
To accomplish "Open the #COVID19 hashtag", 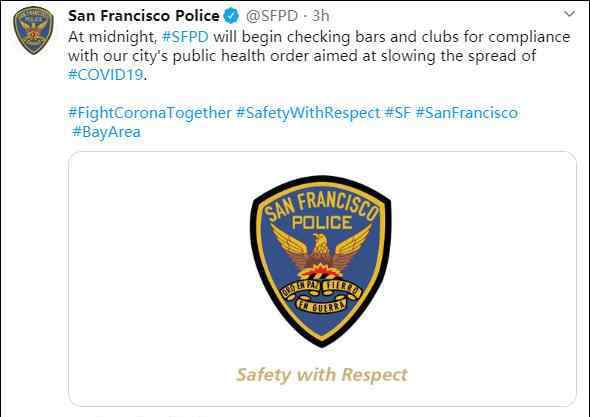I will (x=106, y=75).
